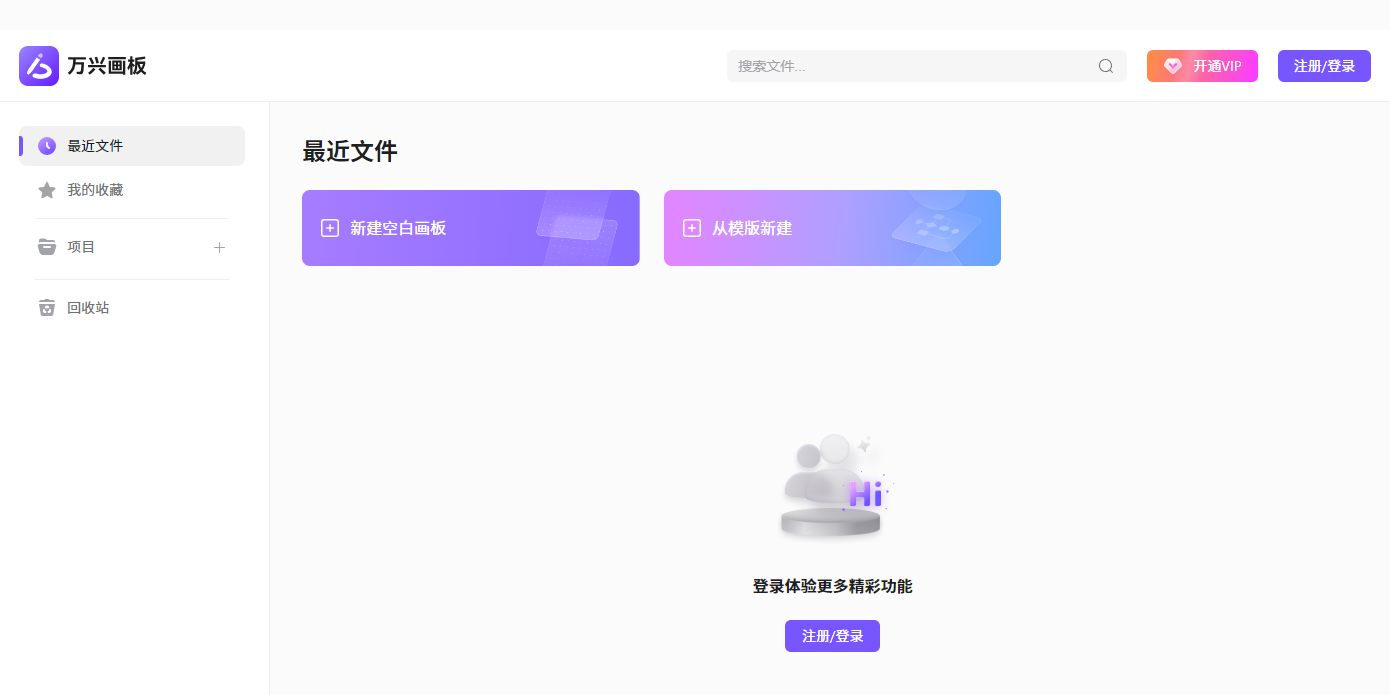Click the heart icon inside the 开通VIP button

(x=1172, y=65)
